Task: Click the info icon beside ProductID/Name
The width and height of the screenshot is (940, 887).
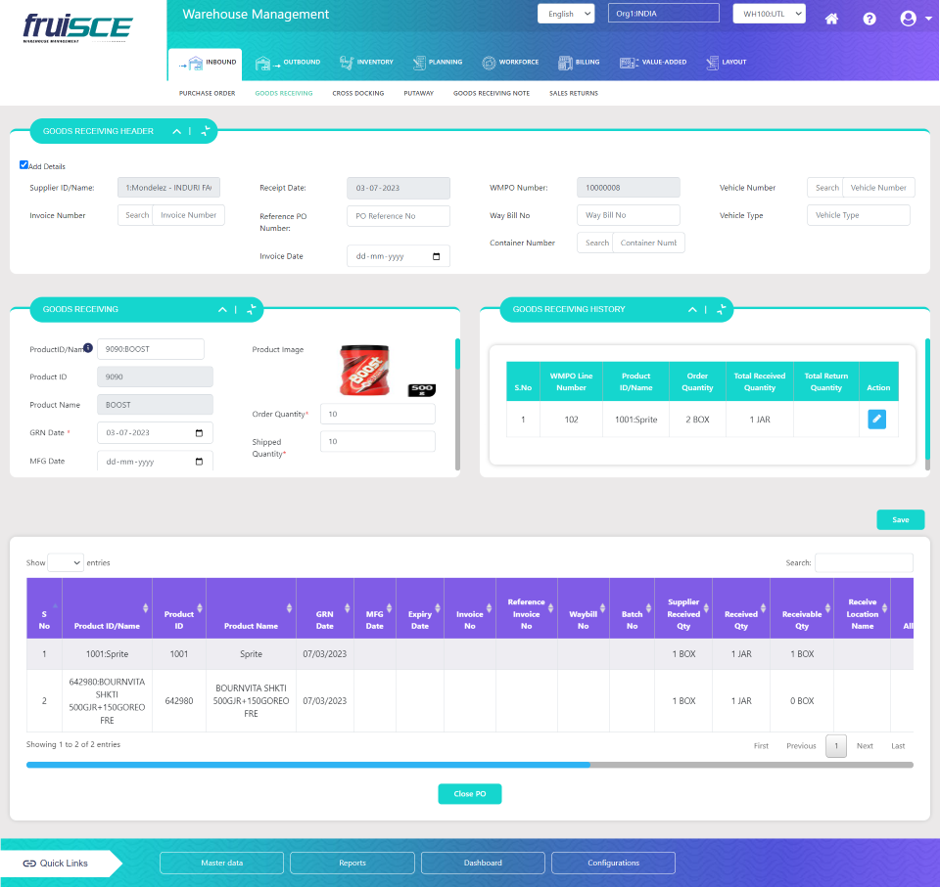Action: click(88, 348)
